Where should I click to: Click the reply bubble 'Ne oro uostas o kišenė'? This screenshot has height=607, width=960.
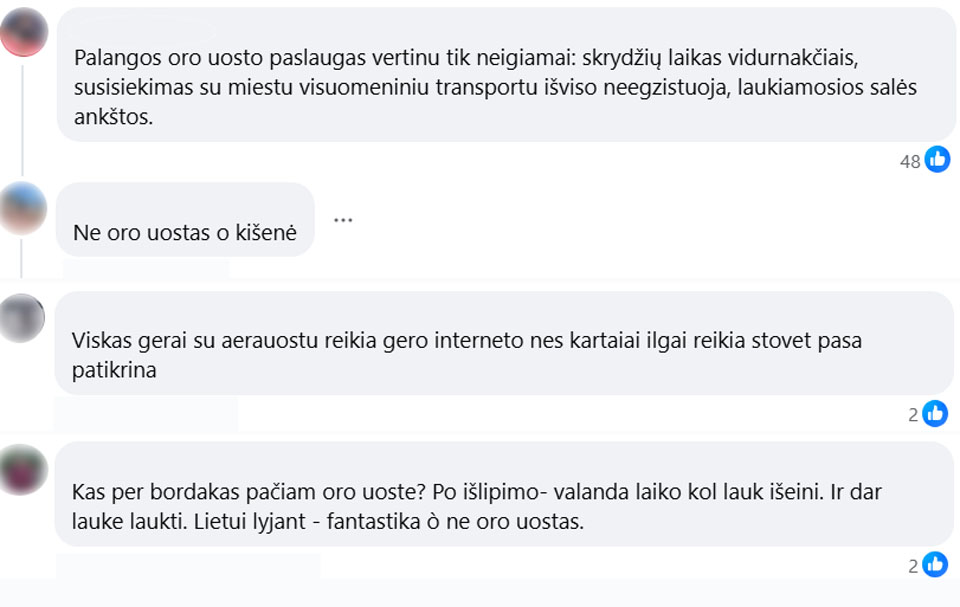pos(185,233)
